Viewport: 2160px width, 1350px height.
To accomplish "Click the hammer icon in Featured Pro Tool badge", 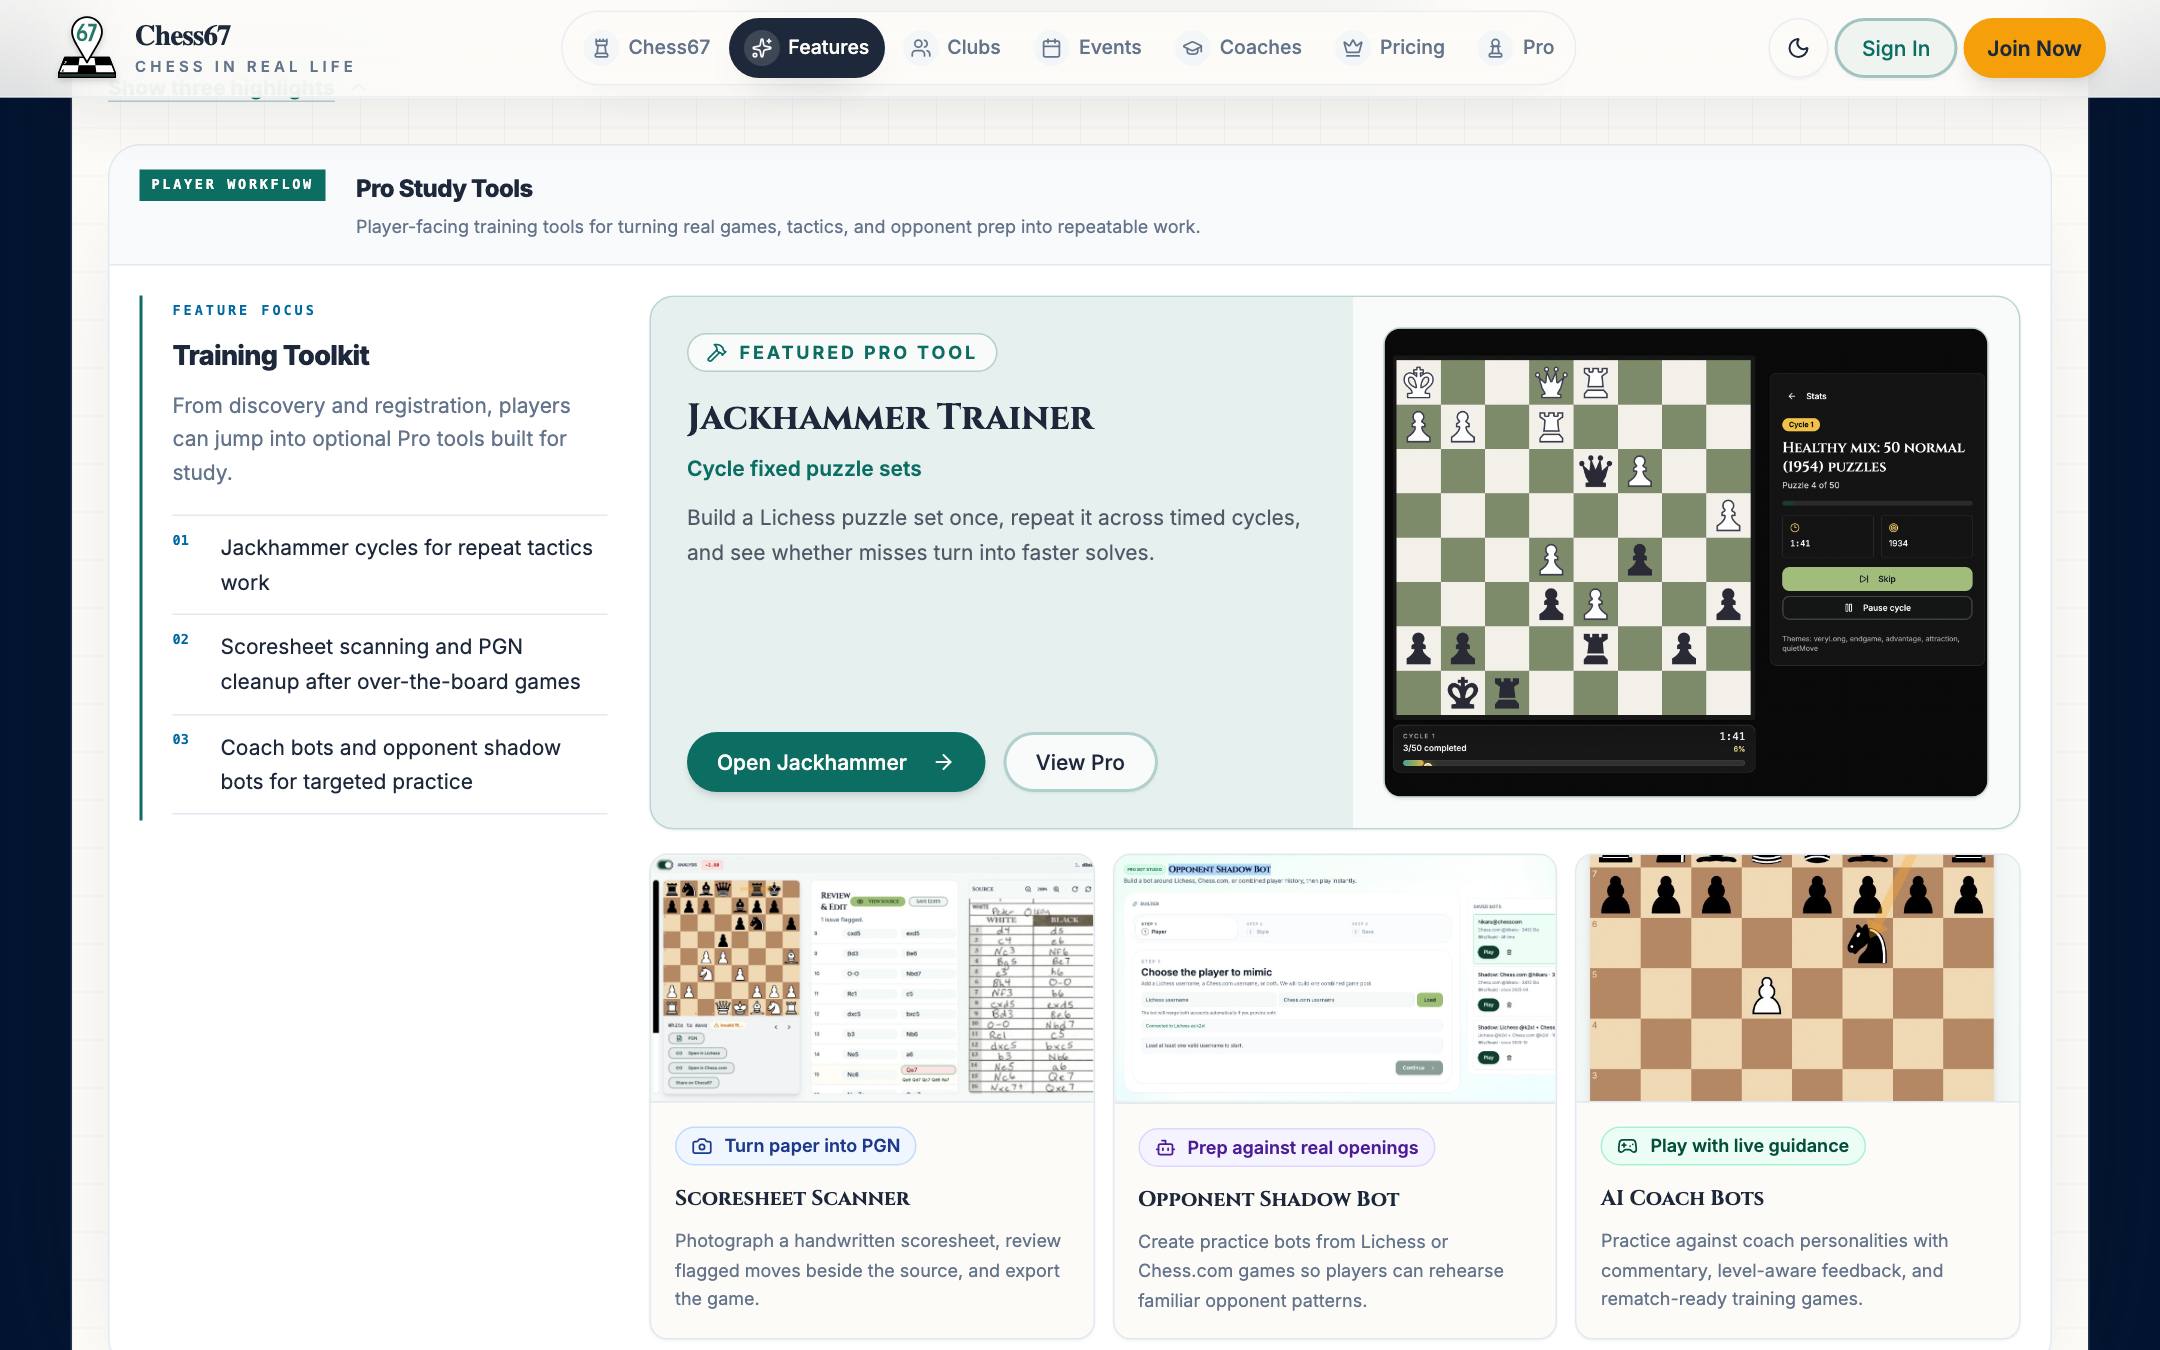I will tap(717, 352).
